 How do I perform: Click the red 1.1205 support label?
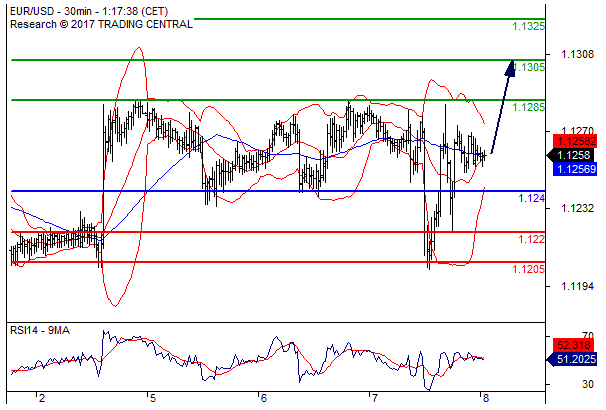coord(528,269)
